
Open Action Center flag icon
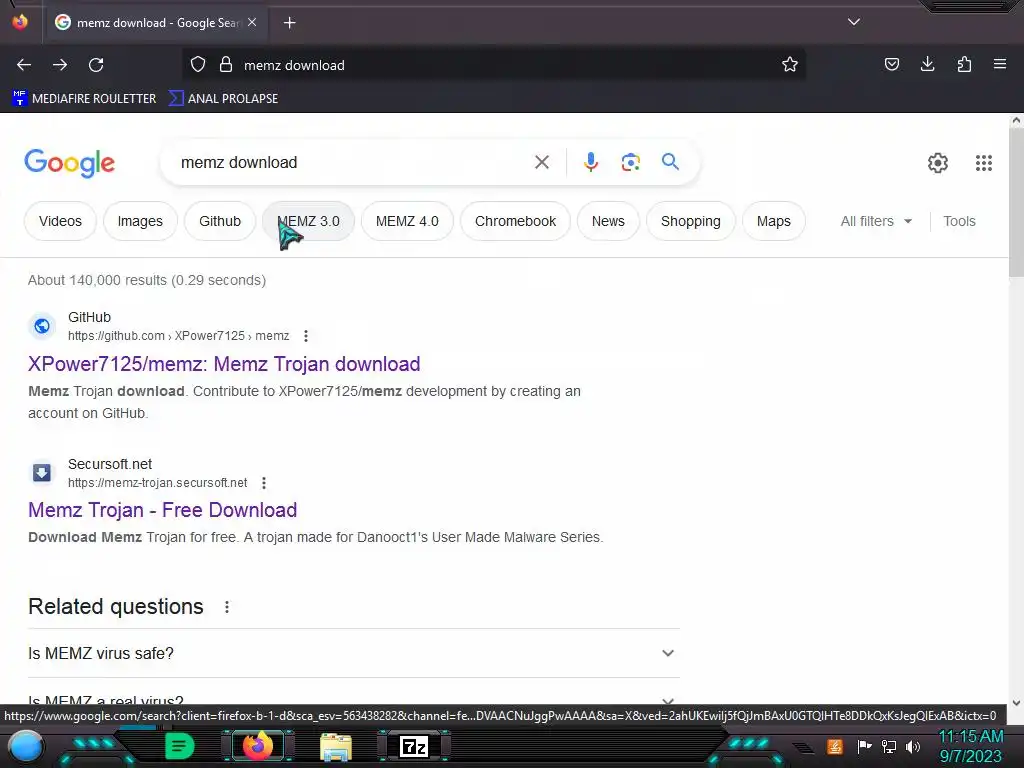pyautogui.click(x=864, y=746)
